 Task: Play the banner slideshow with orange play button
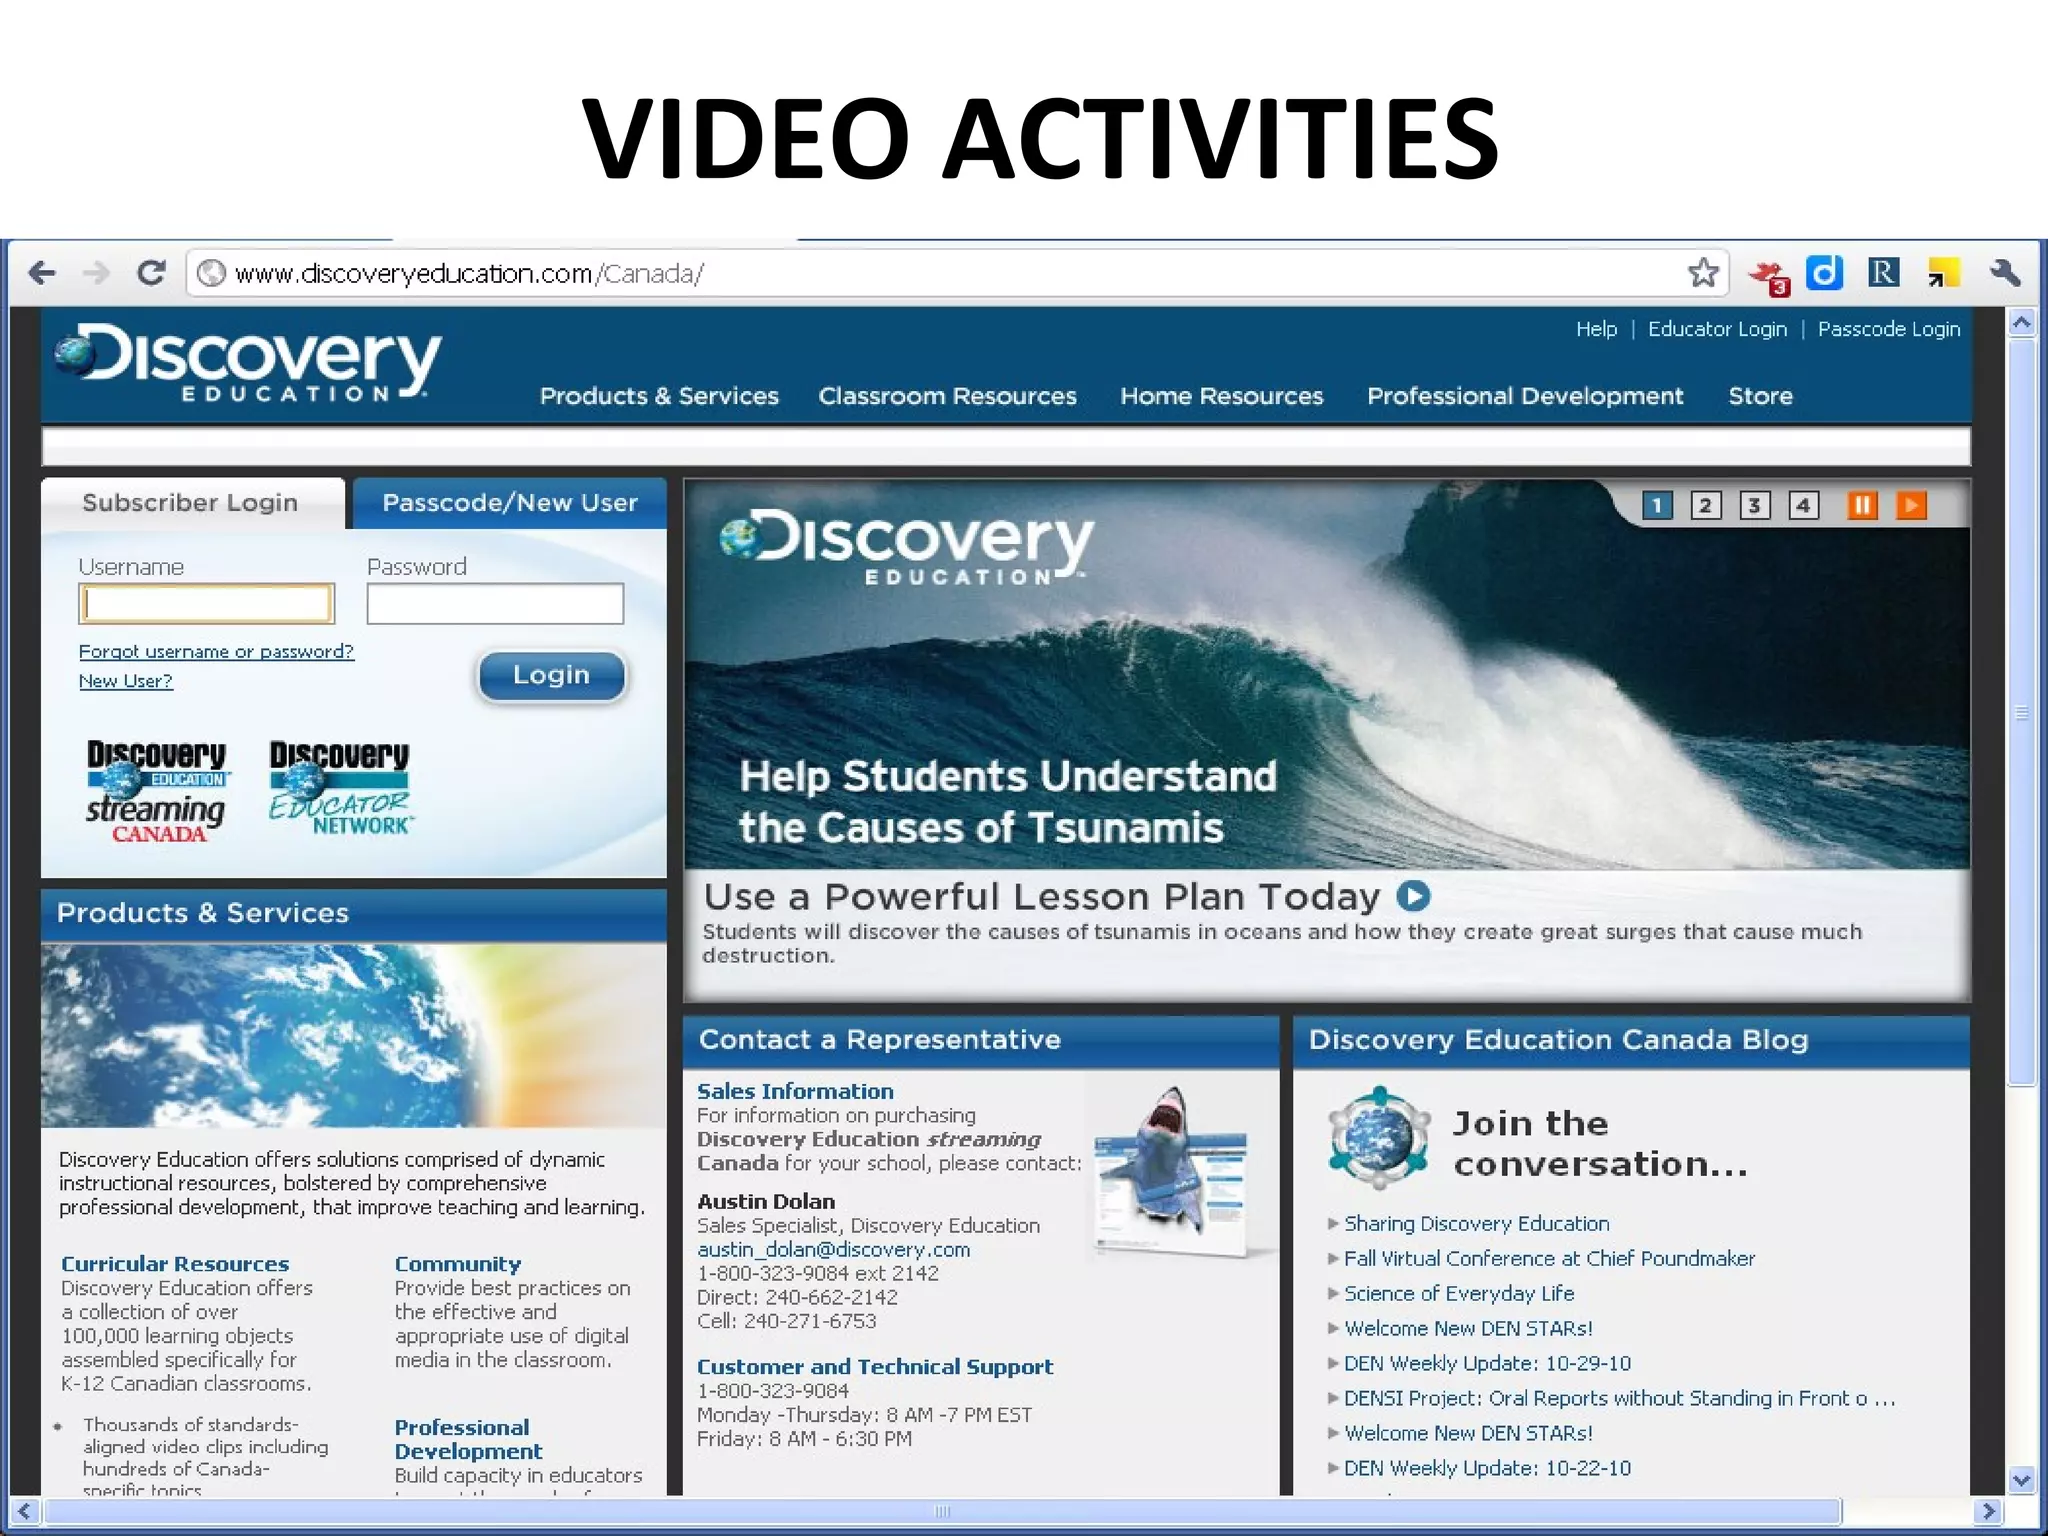(x=1911, y=505)
